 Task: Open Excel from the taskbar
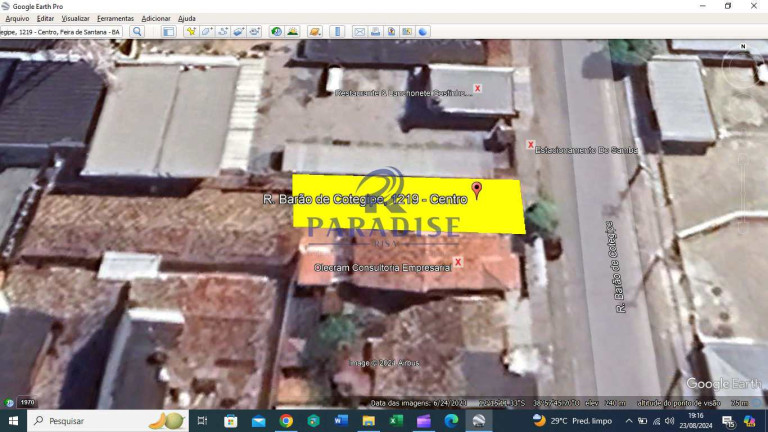[396, 421]
